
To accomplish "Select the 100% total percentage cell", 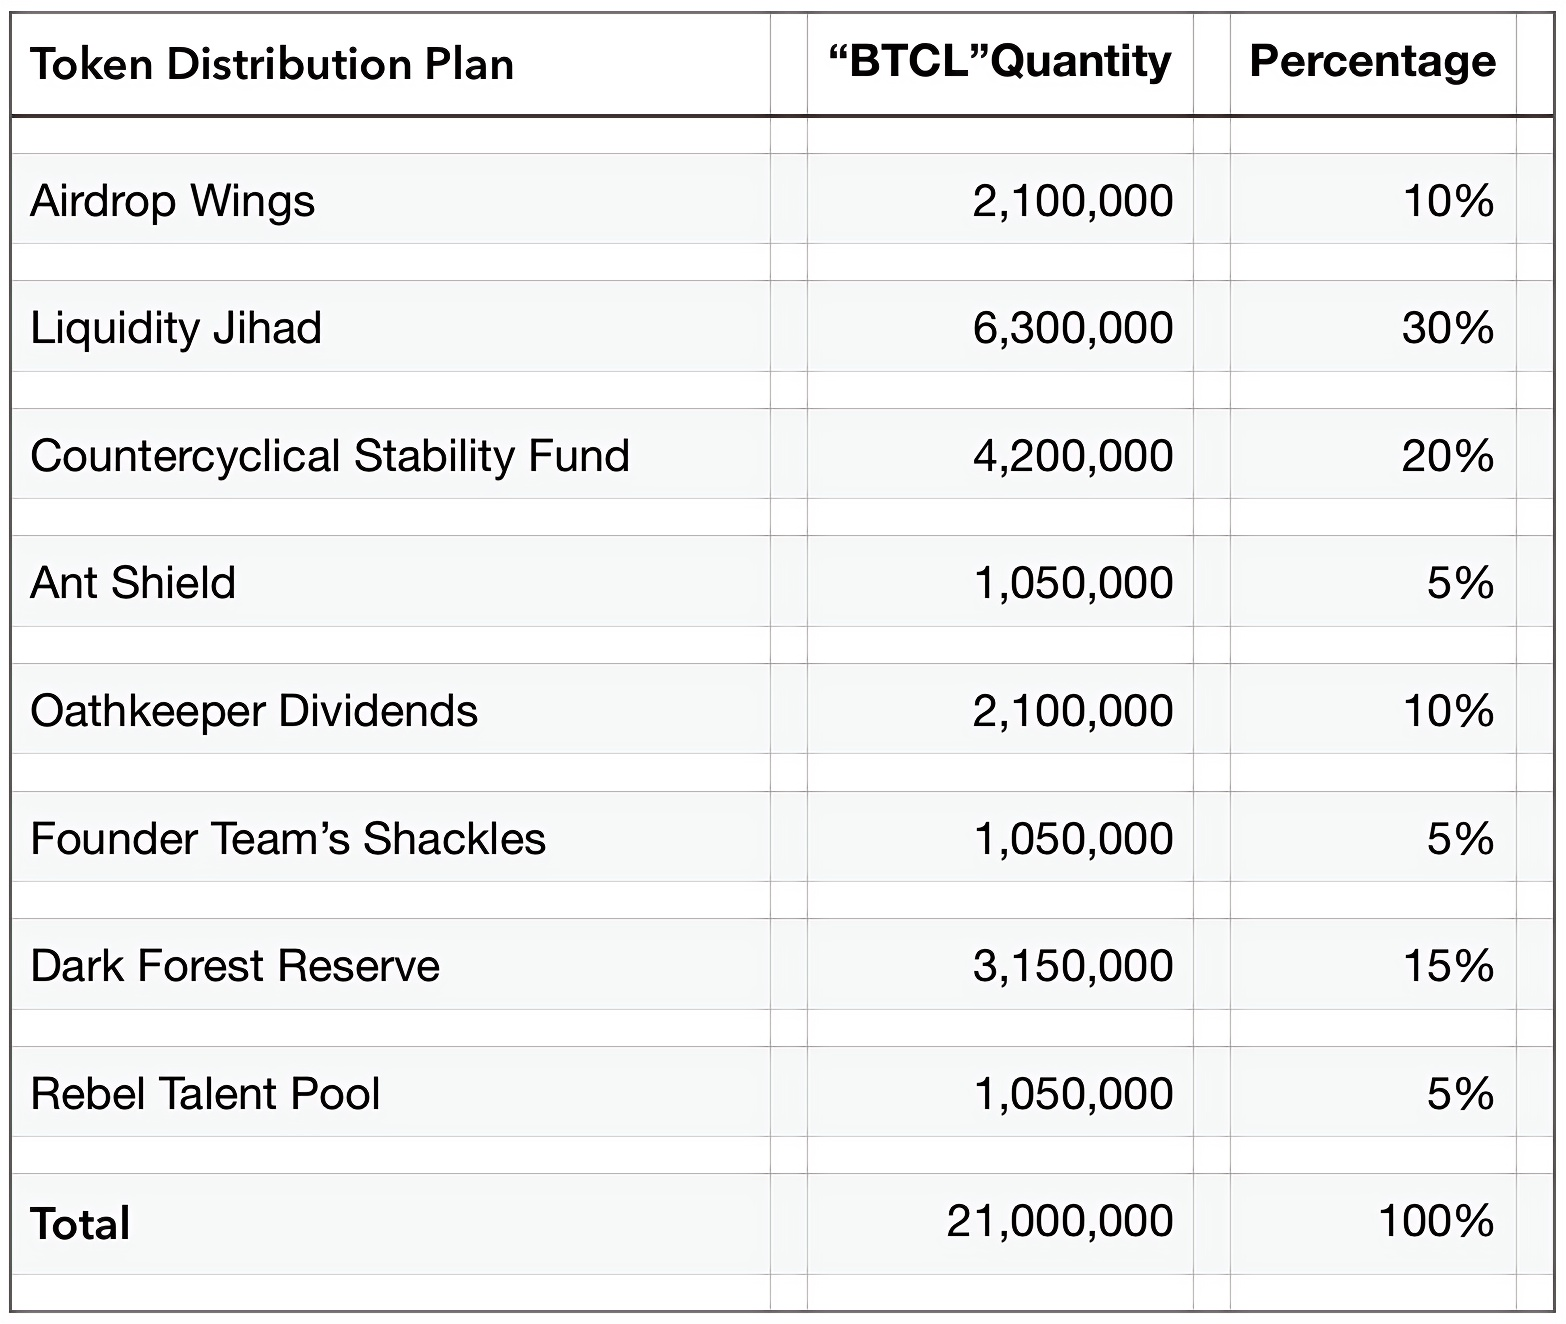I will 1436,1221.
